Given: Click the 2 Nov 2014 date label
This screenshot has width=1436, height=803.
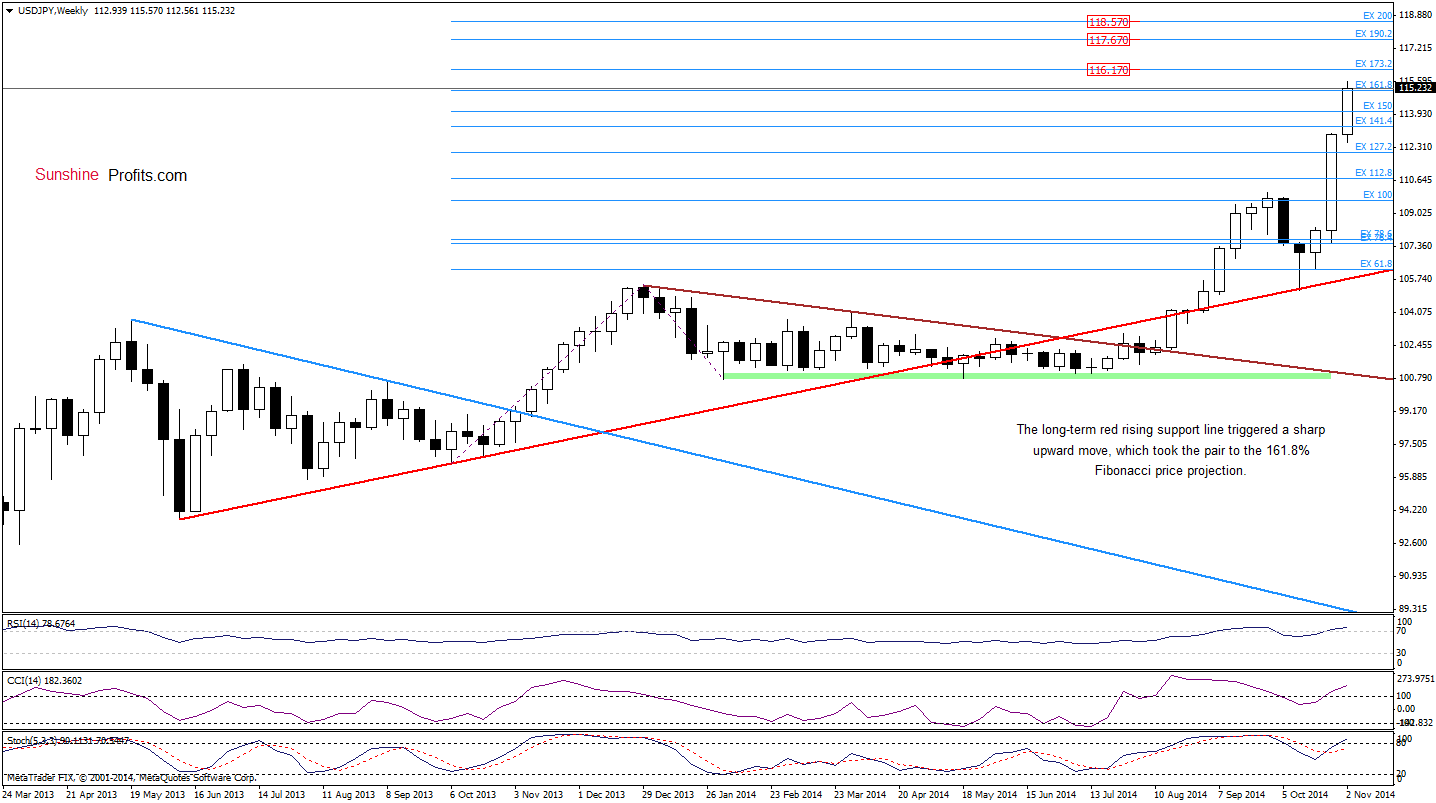Looking at the screenshot, I should [x=1370, y=795].
